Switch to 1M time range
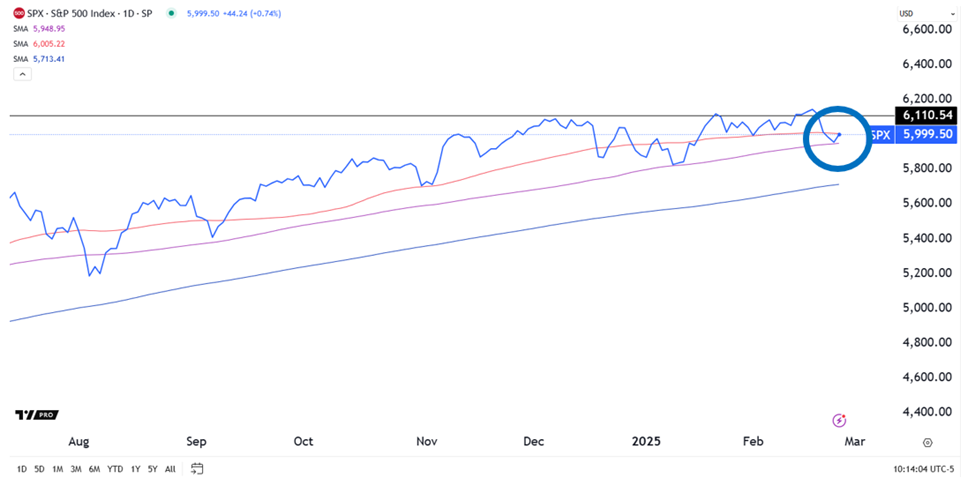Screen dimensions: 975x478 click(57, 468)
